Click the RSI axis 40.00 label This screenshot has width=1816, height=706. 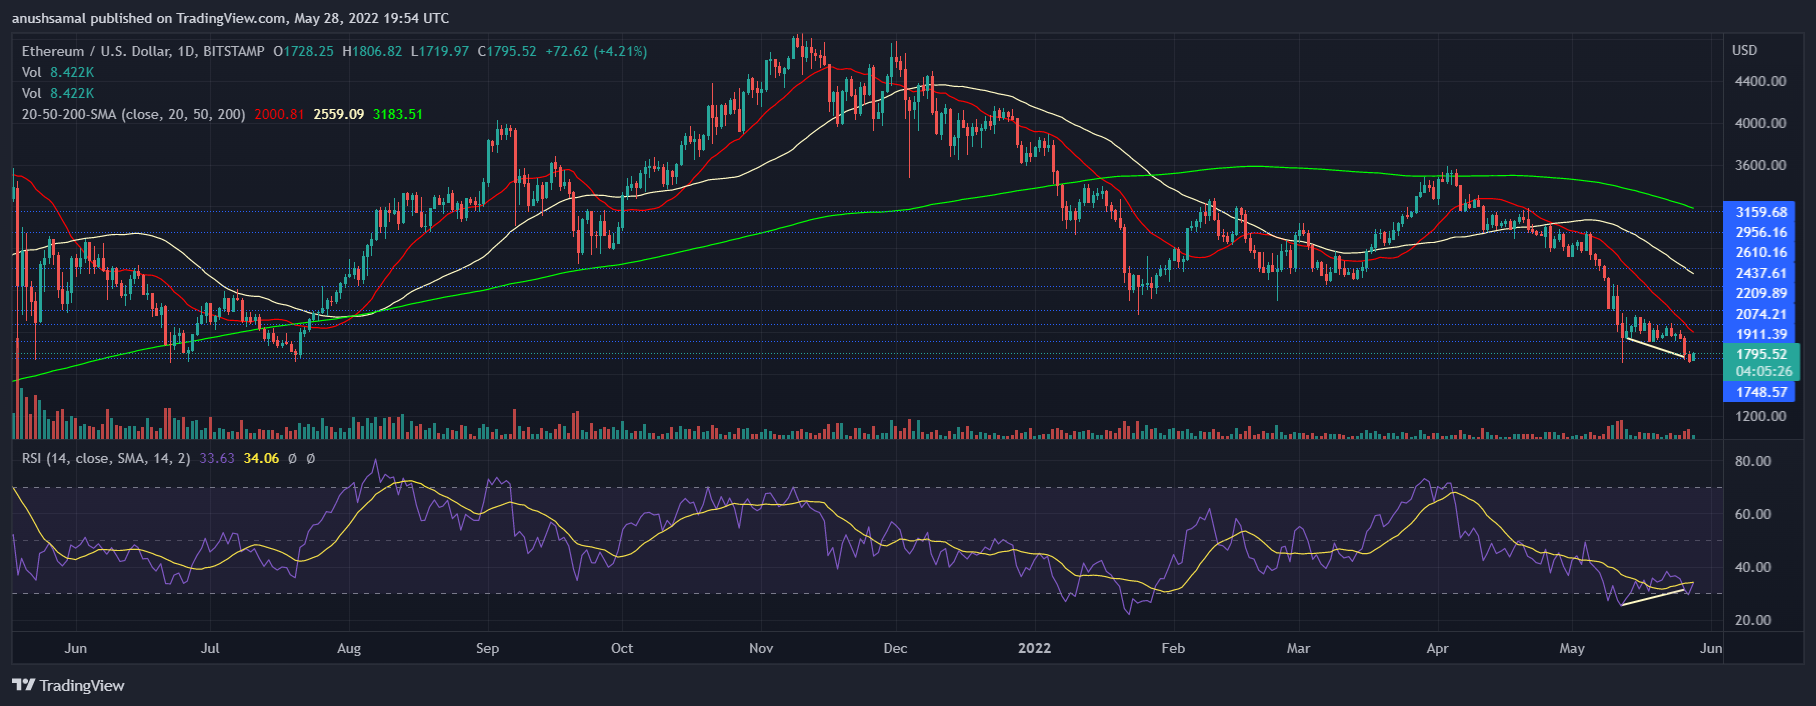1753,567
